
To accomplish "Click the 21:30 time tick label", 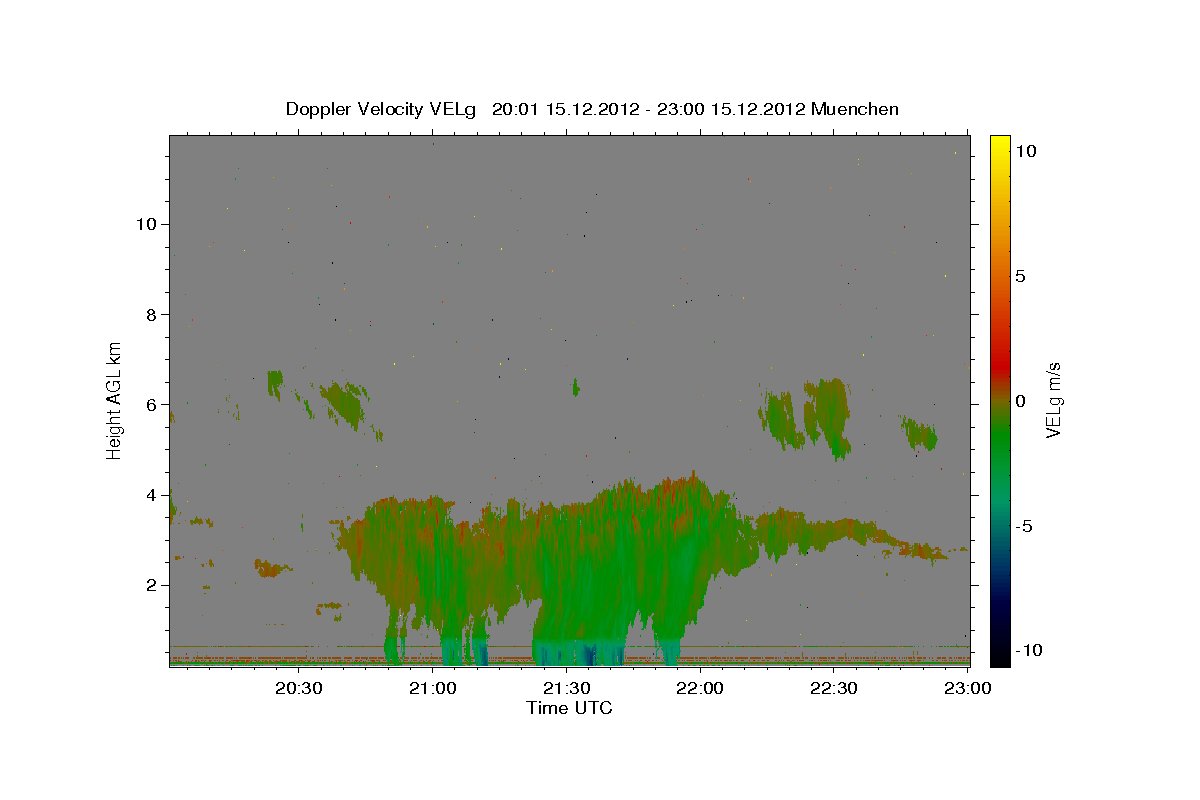I will pos(566,688).
